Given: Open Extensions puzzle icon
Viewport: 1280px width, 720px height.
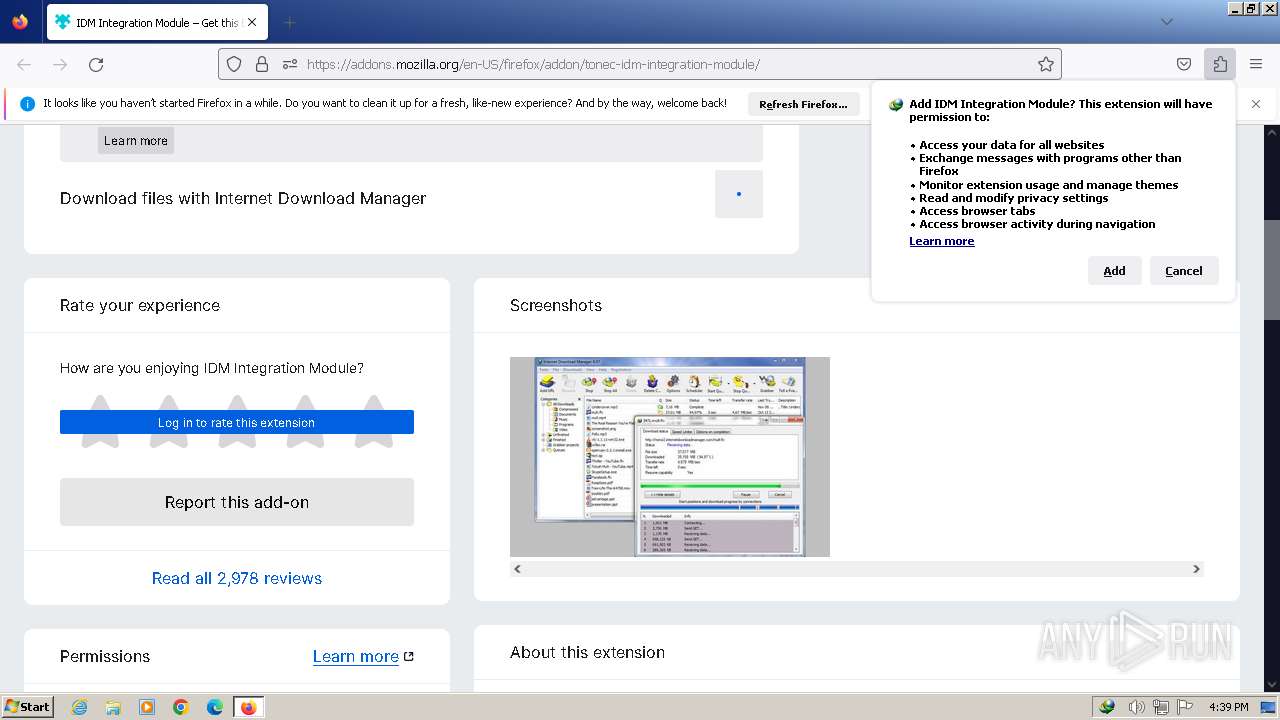Looking at the screenshot, I should tap(1220, 64).
